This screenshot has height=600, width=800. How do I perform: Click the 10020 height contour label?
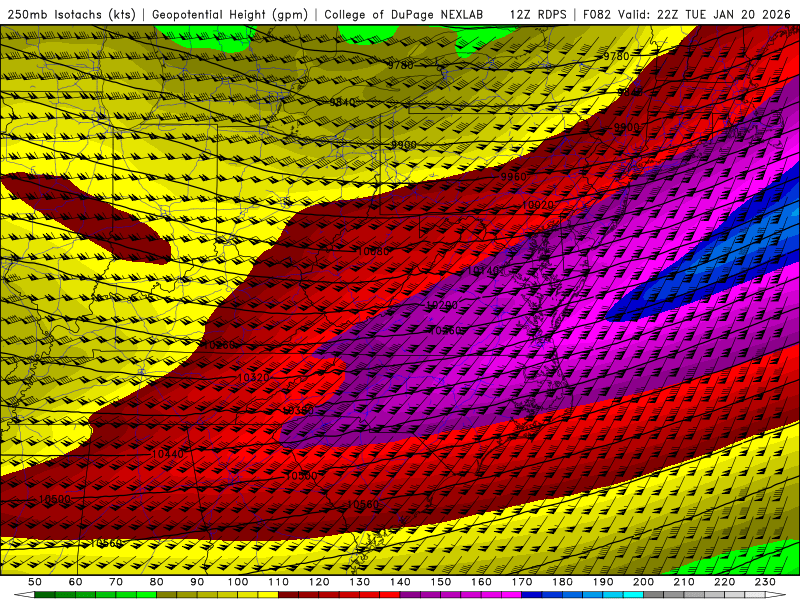[x=537, y=205]
